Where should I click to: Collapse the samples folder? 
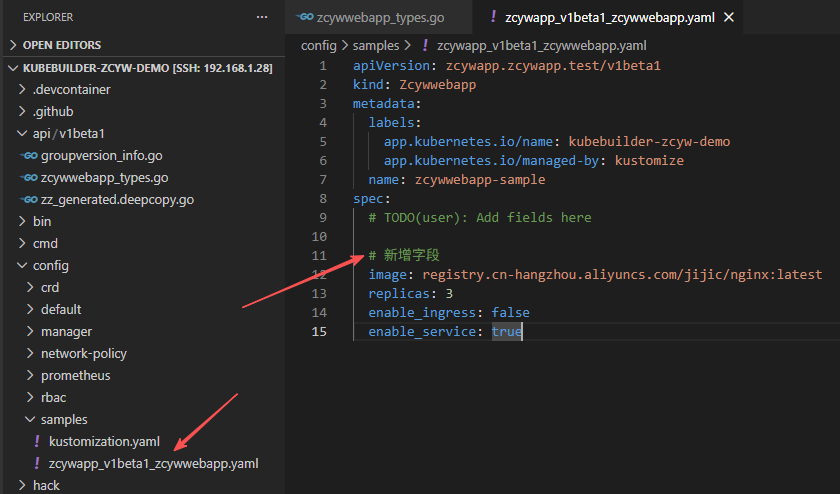coord(31,420)
